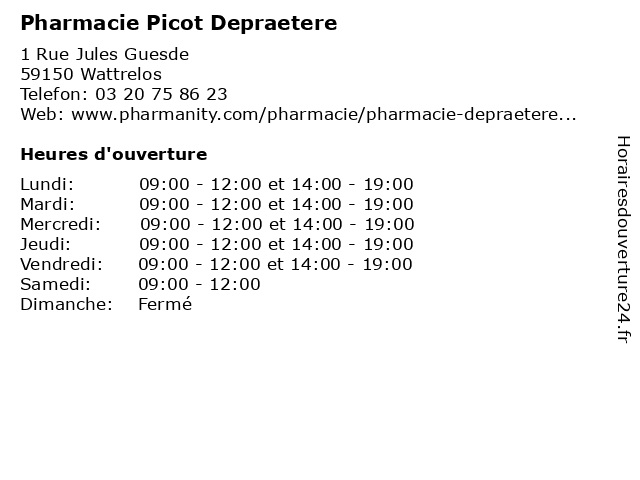Click the Telefon label
Screen dimensions: 640x480
[54, 94]
